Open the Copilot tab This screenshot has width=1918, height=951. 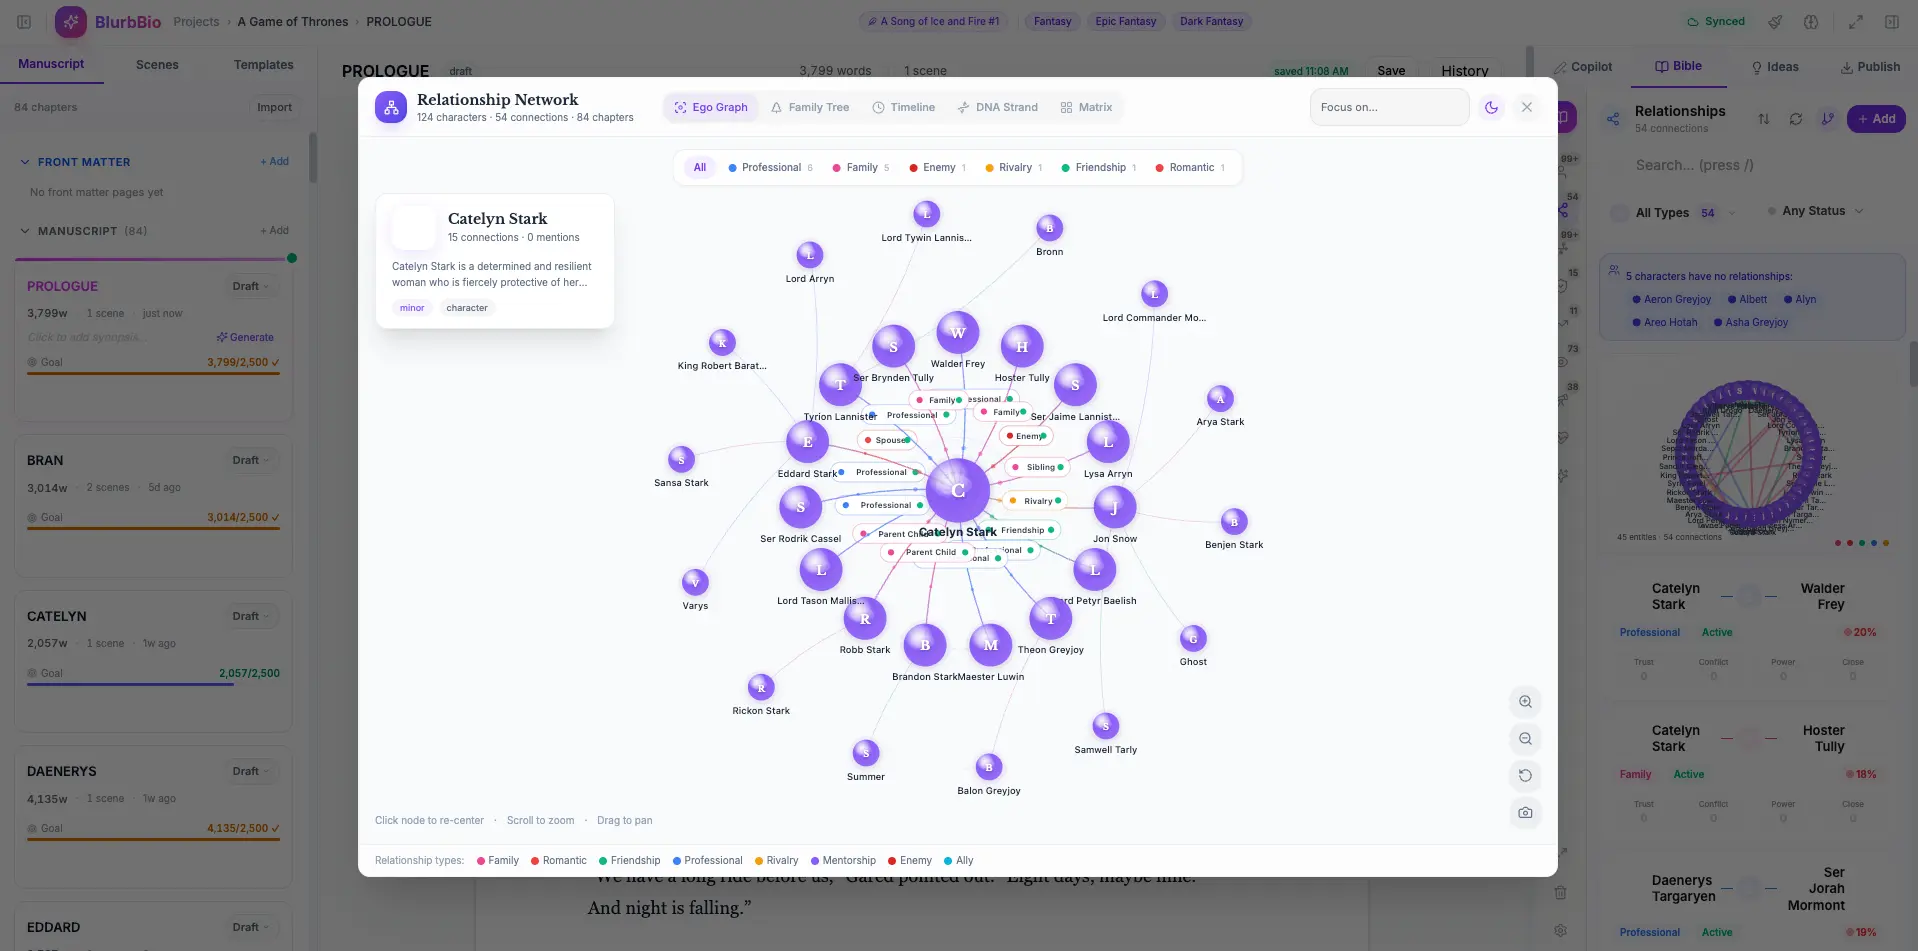(x=1582, y=67)
